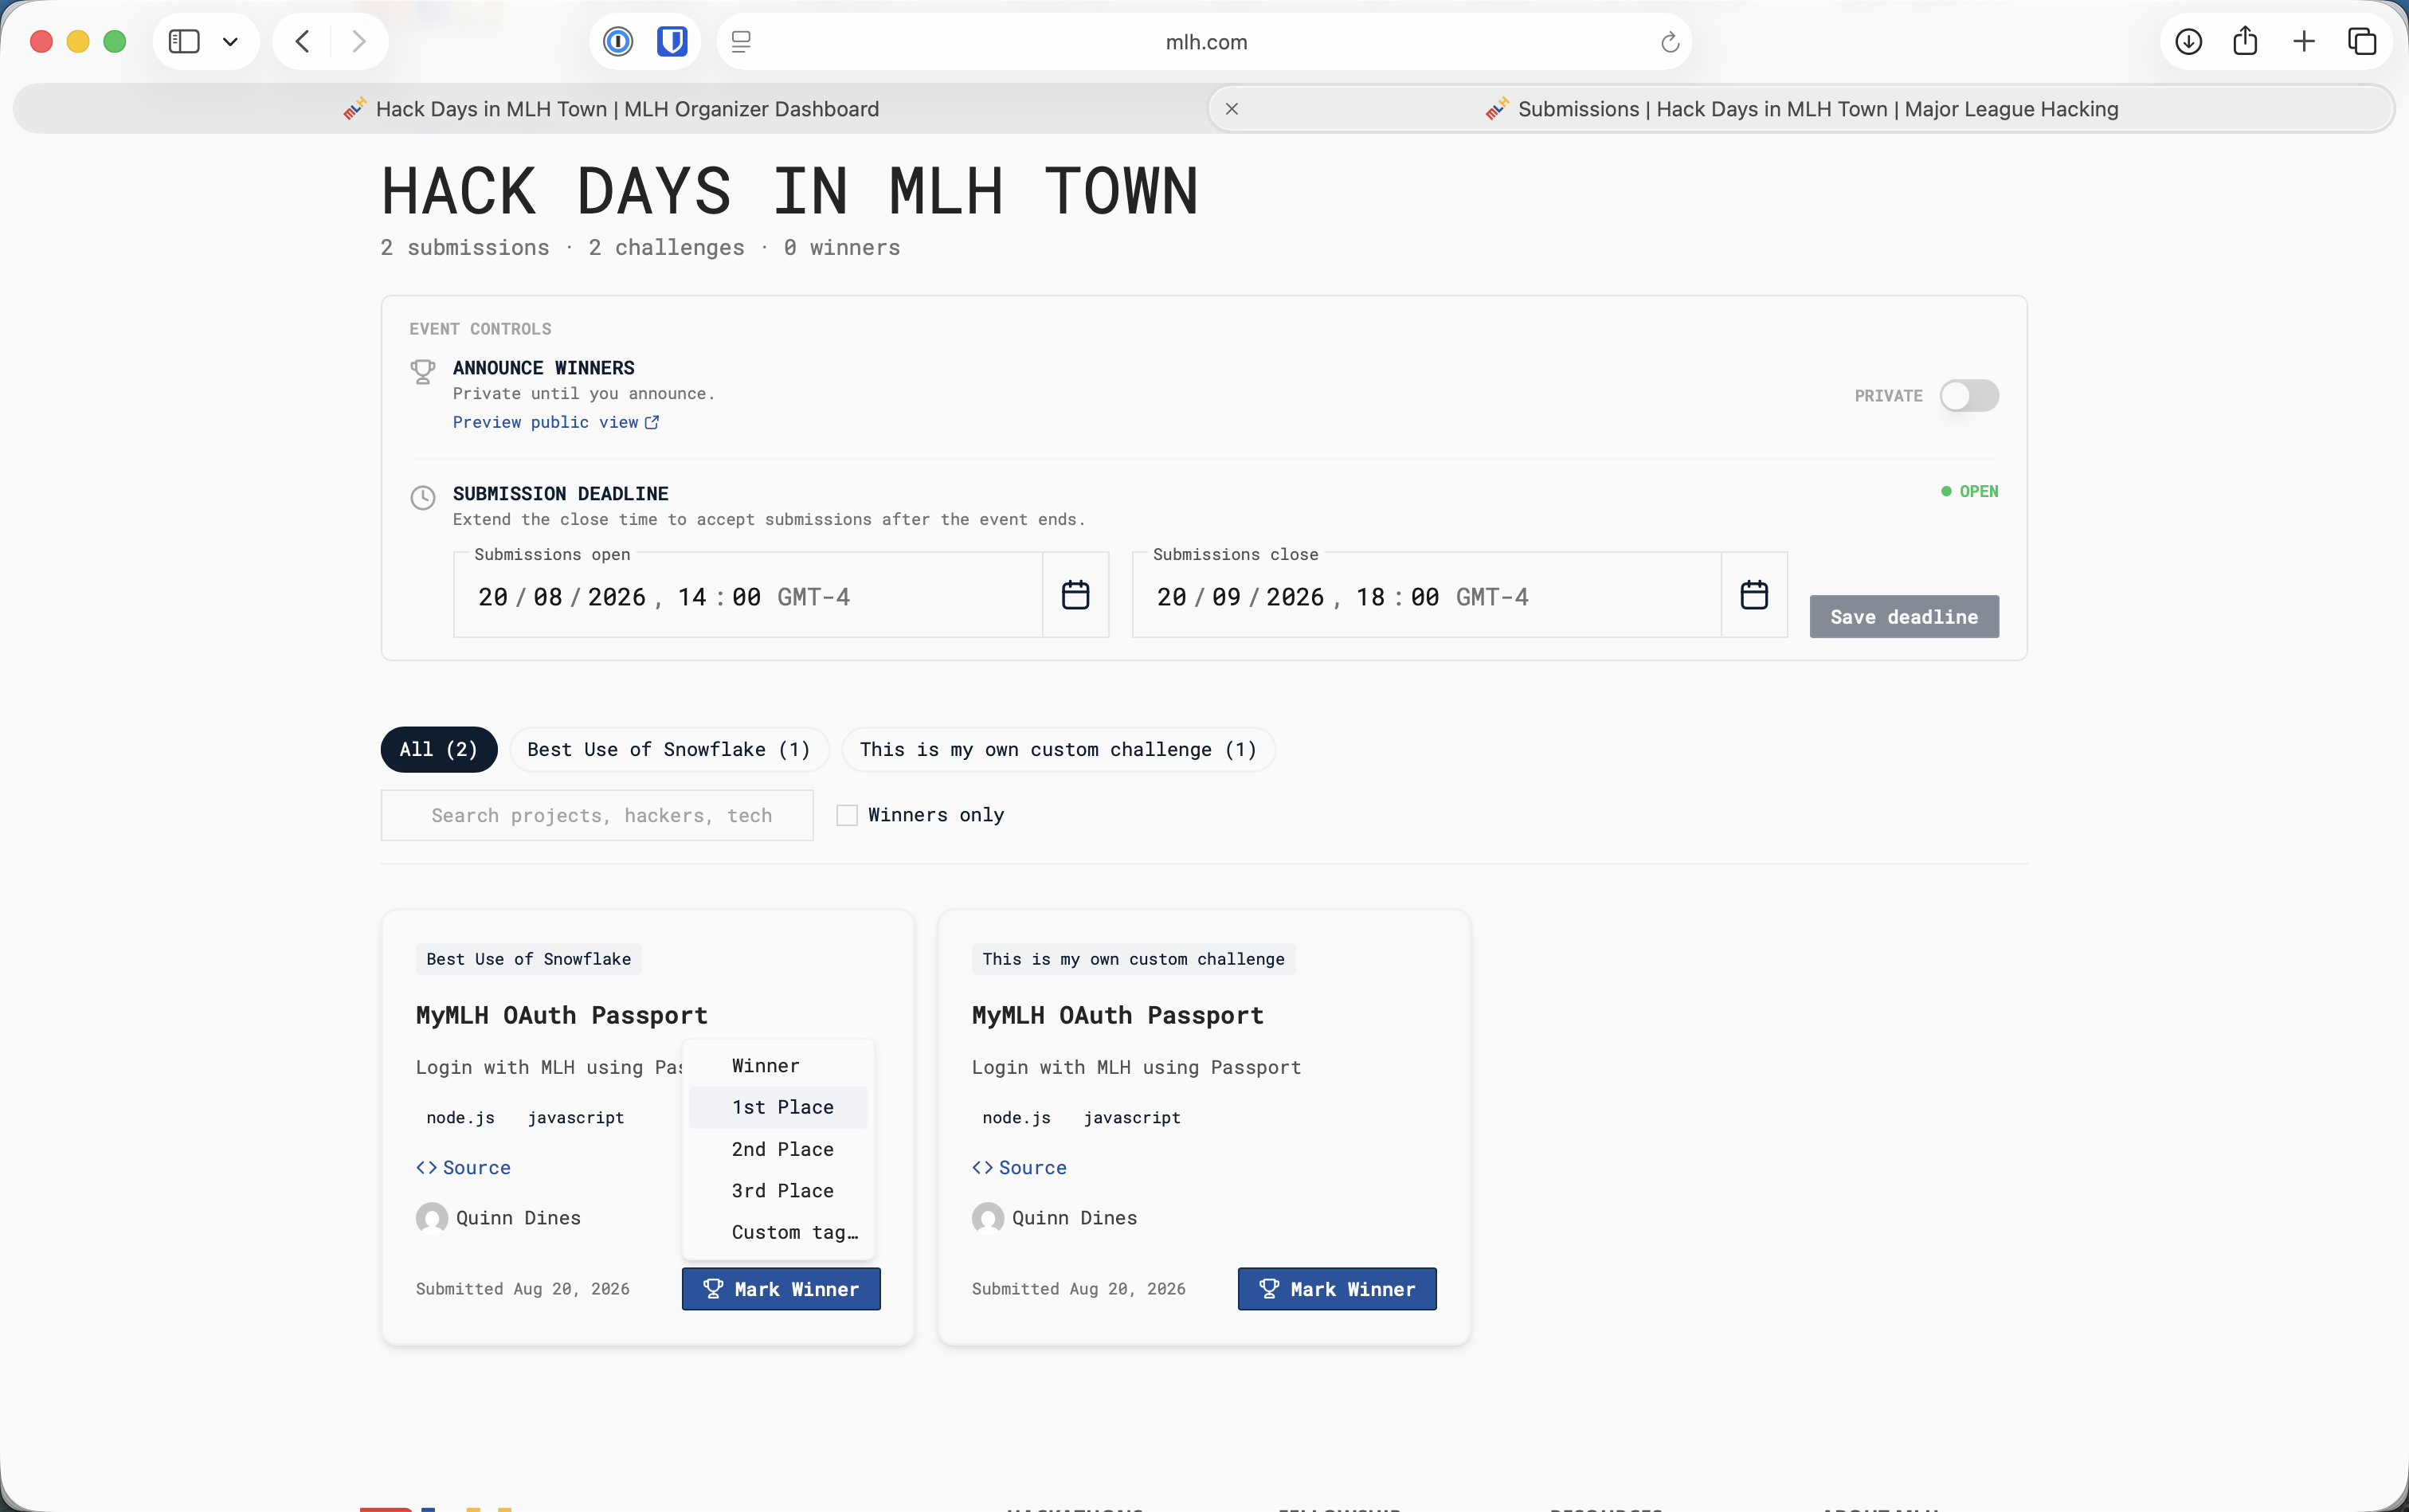This screenshot has height=1512, width=2409.
Task: Select the Submissions Hack Days tab
Action: (1801, 109)
